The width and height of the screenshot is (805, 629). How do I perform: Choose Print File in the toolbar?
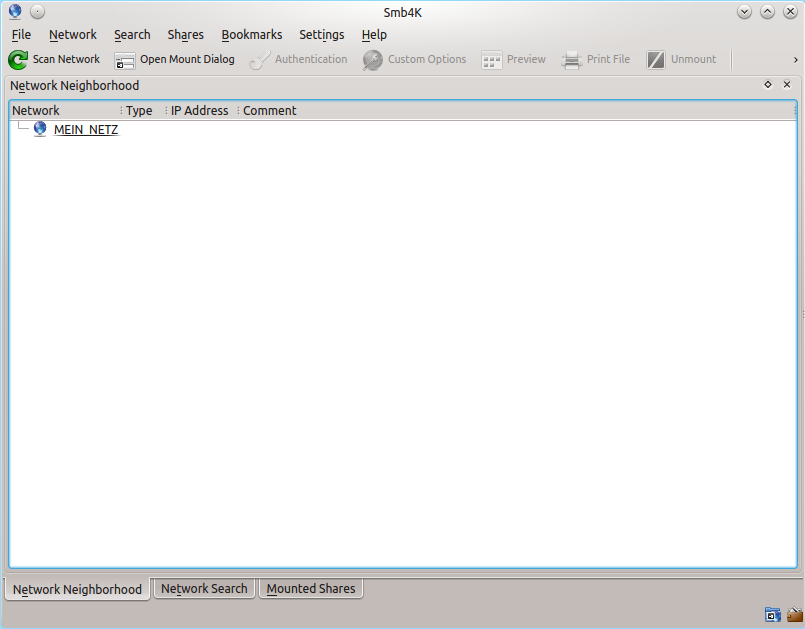[596, 60]
